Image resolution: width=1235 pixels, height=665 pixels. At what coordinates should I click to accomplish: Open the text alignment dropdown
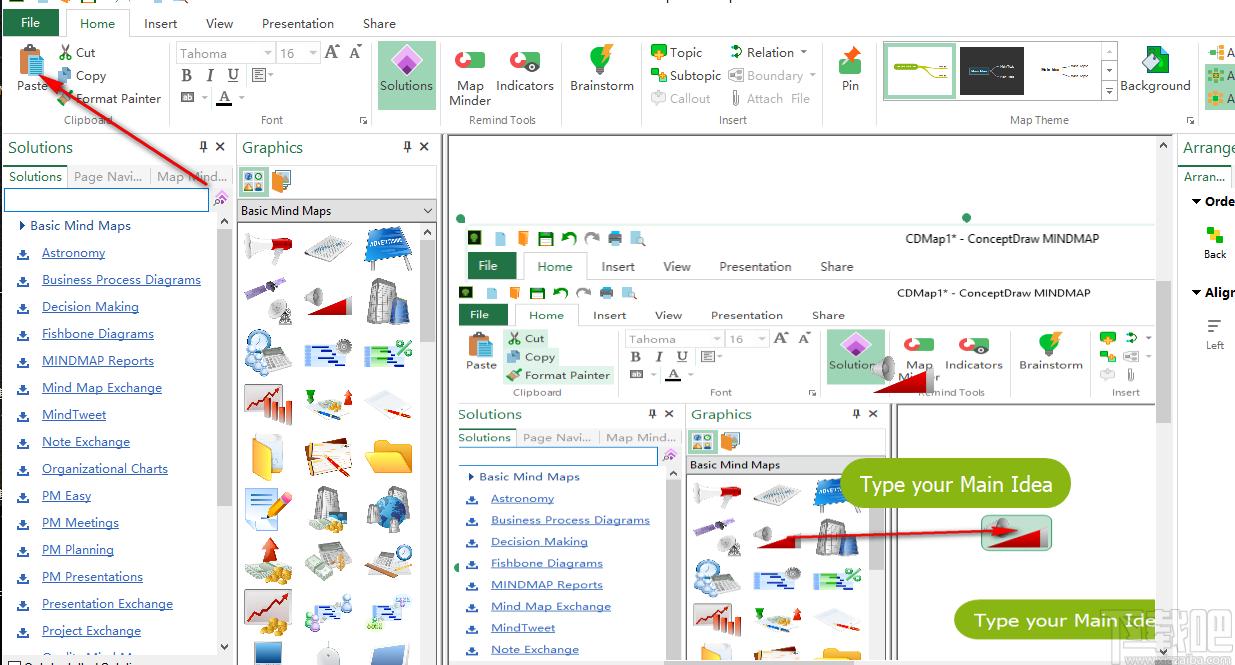262,75
